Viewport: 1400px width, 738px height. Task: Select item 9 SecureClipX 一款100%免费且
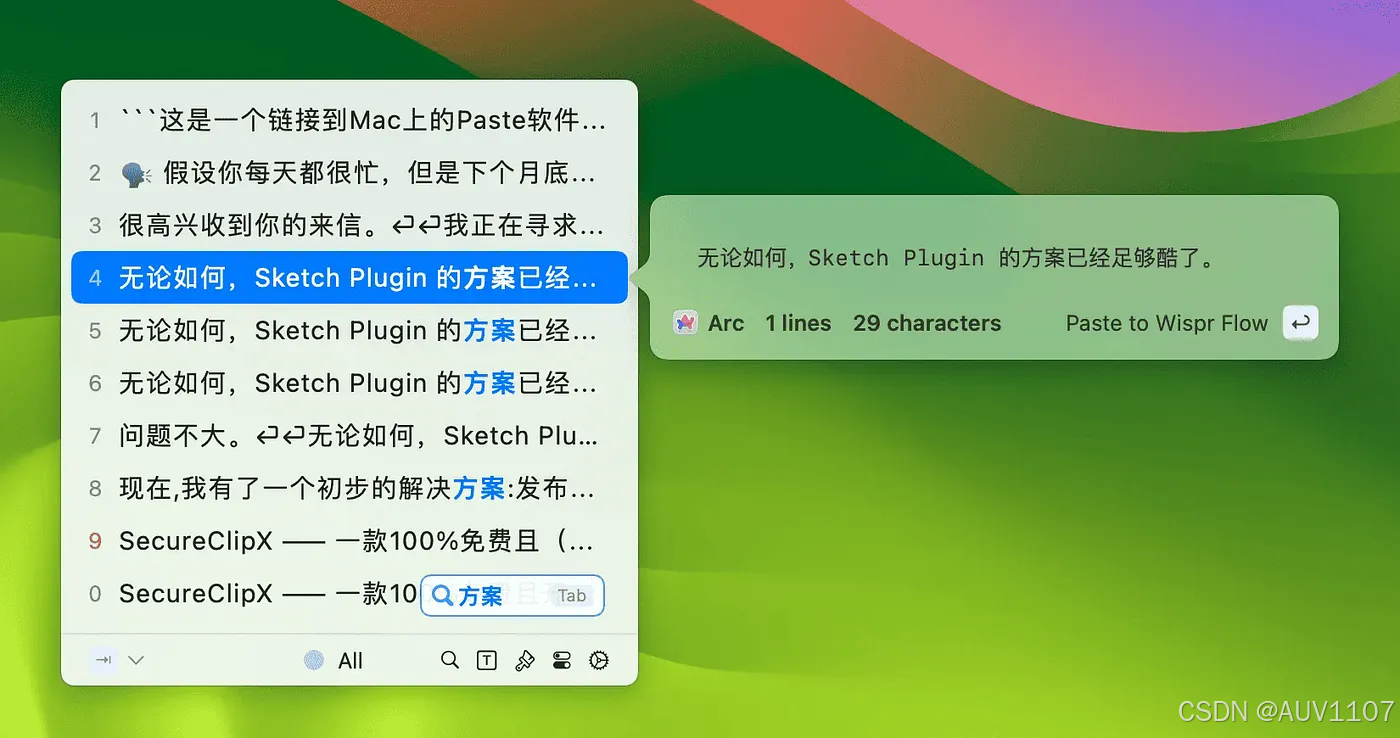349,541
